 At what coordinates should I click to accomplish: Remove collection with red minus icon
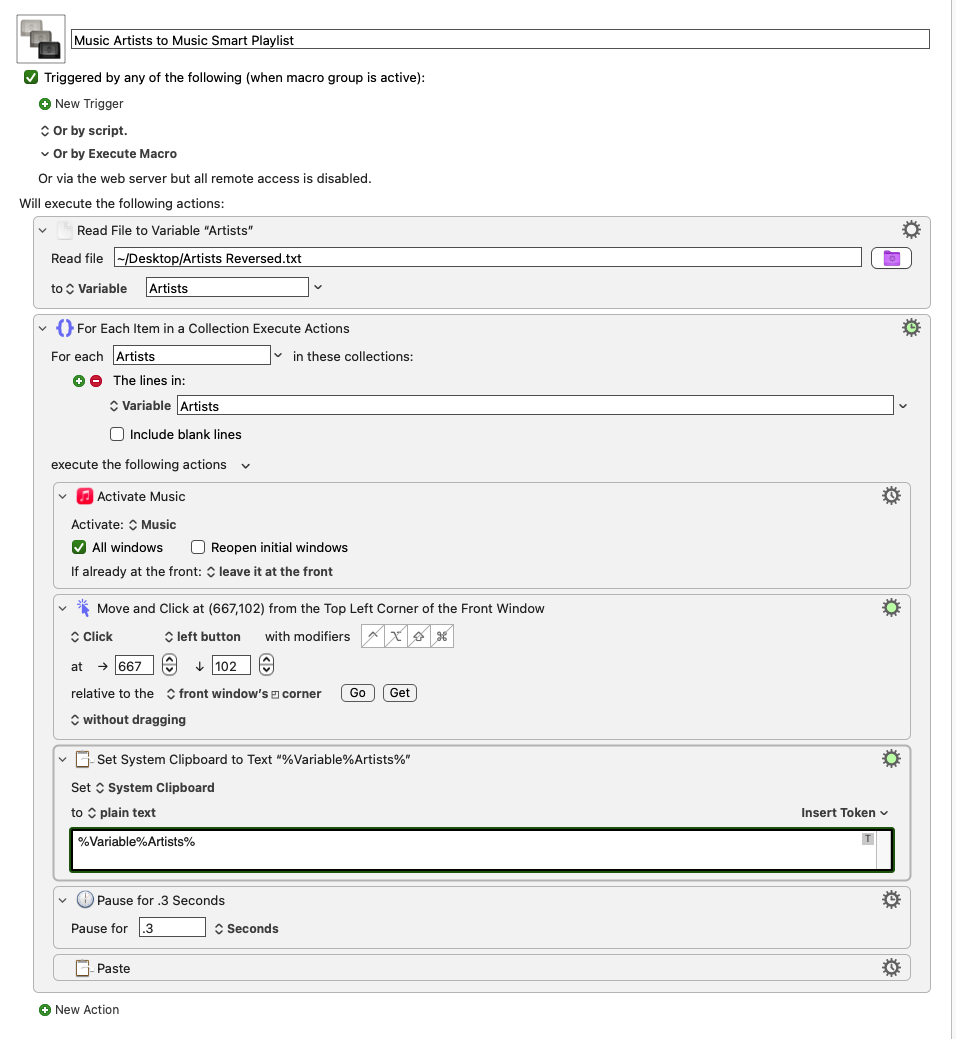pyautogui.click(x=96, y=381)
